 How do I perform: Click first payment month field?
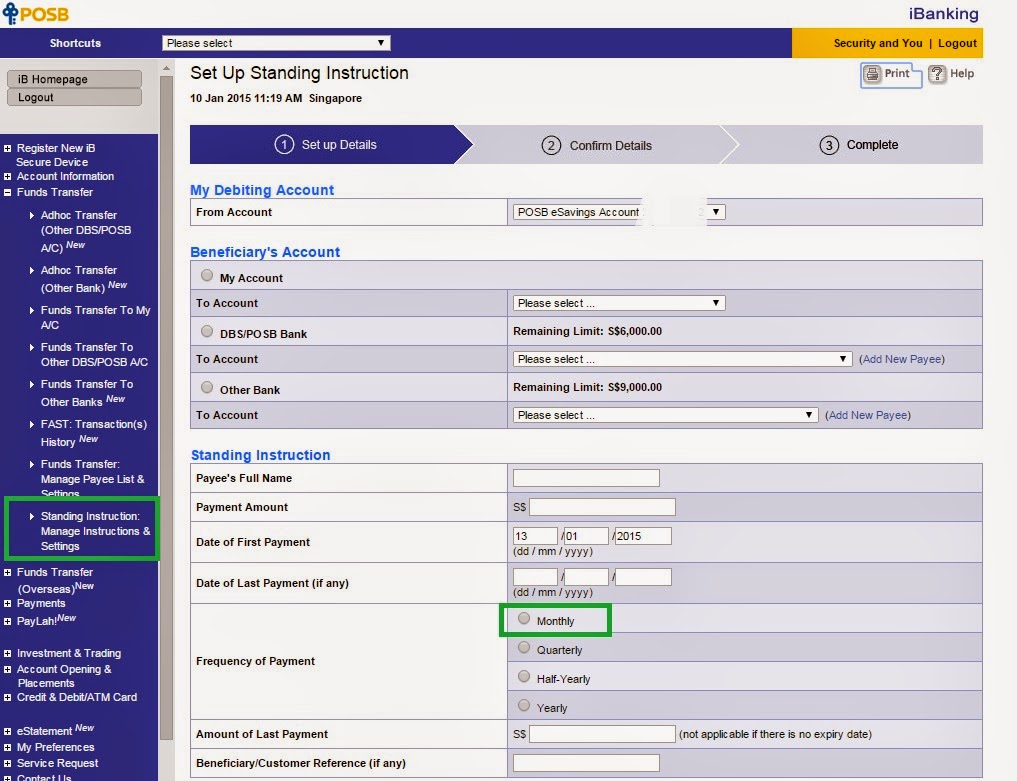coord(586,536)
